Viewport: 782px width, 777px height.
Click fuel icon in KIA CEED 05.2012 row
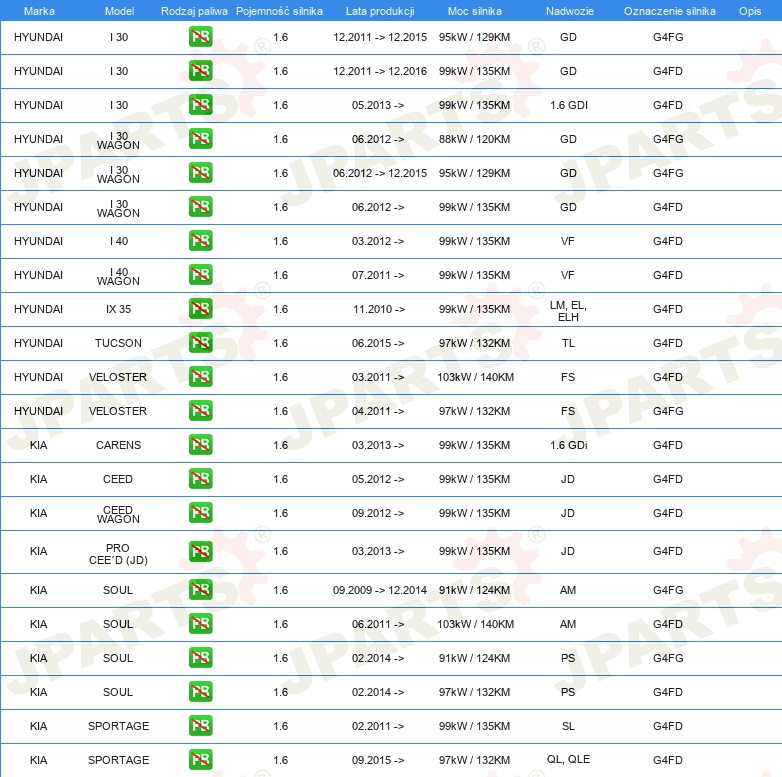coord(200,479)
